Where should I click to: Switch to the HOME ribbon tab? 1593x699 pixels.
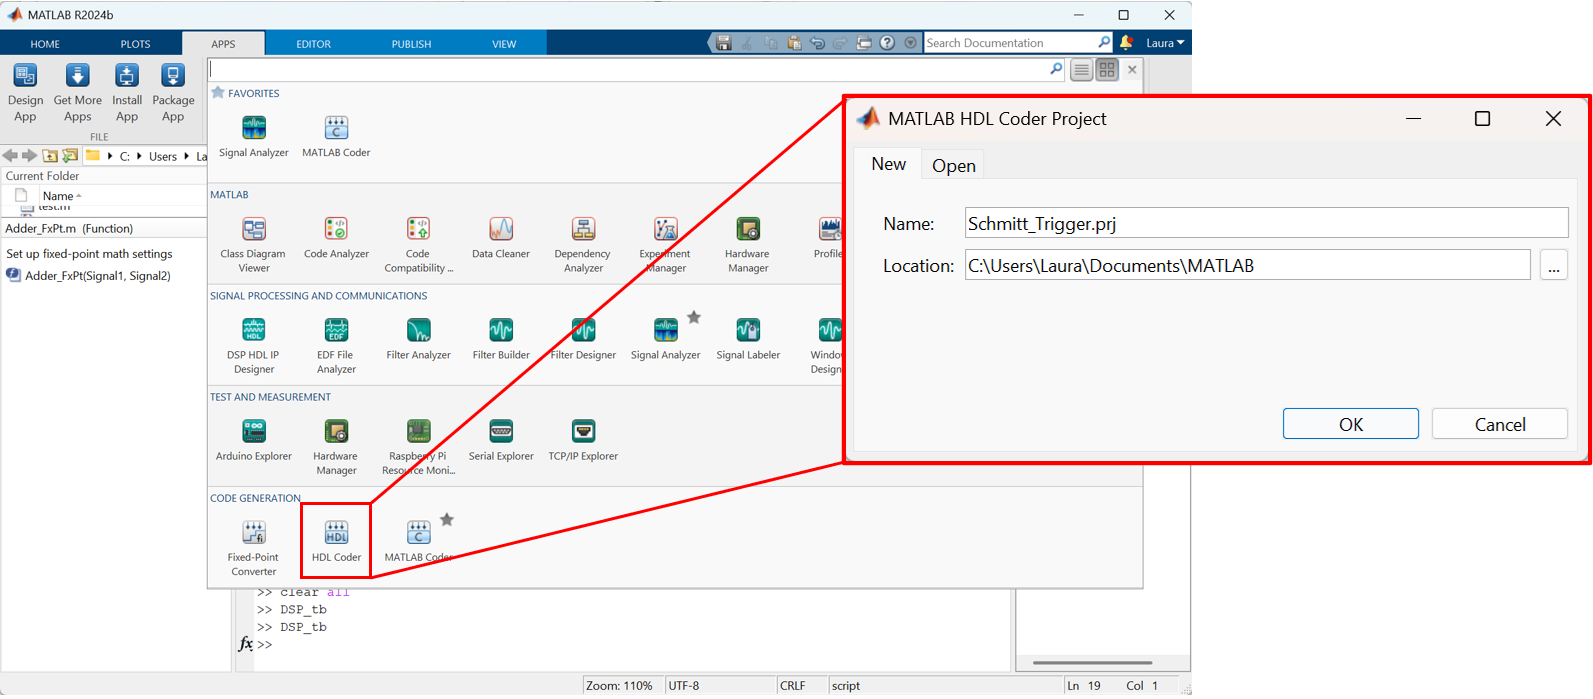tap(45, 44)
